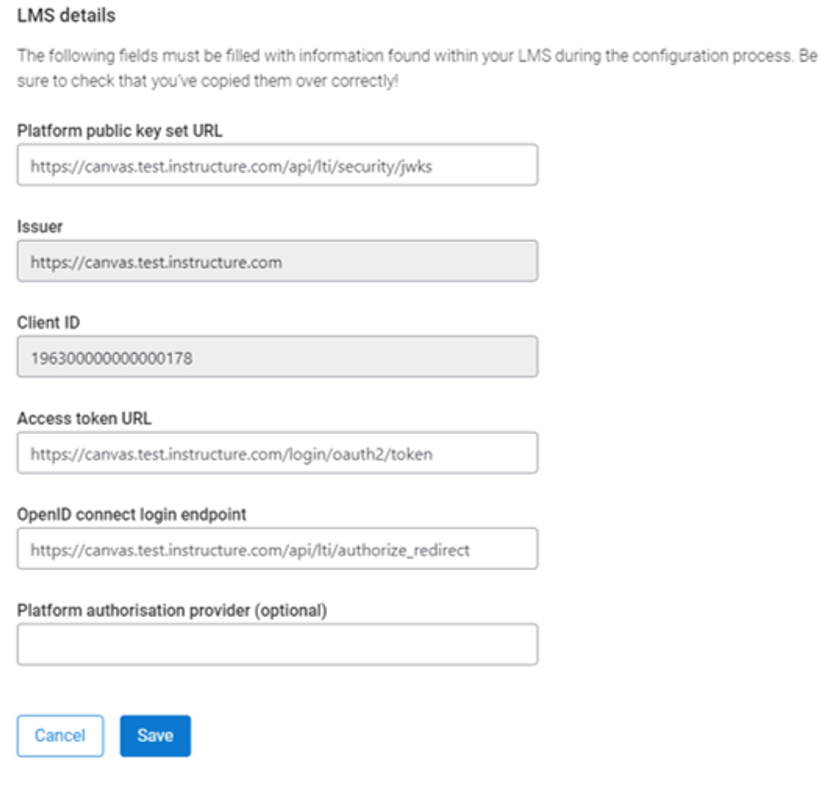Click the 'Issuer' label text
The image size is (834, 792).
pyautogui.click(x=40, y=227)
